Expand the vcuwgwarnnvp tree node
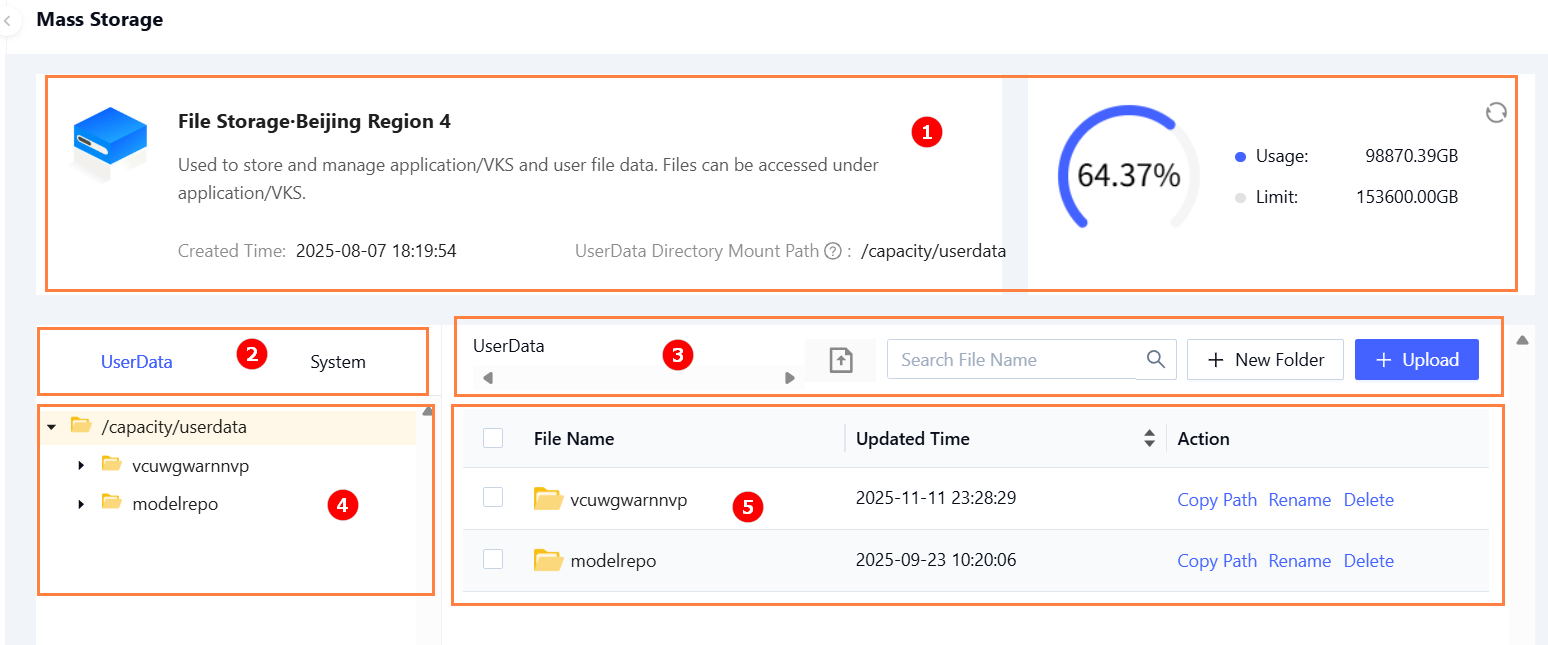Screen dimensions: 1548x645 pos(81,465)
